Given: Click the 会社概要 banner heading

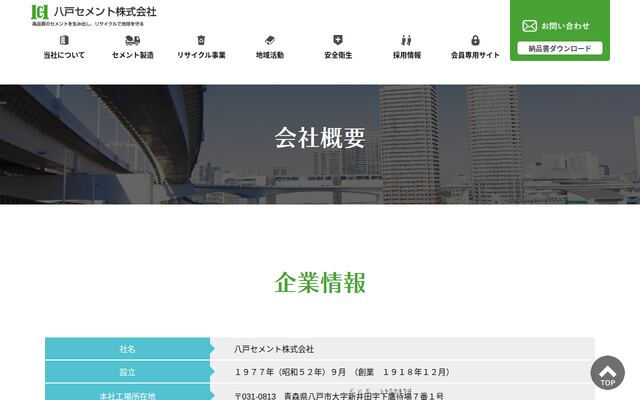Looking at the screenshot, I should 320,138.
